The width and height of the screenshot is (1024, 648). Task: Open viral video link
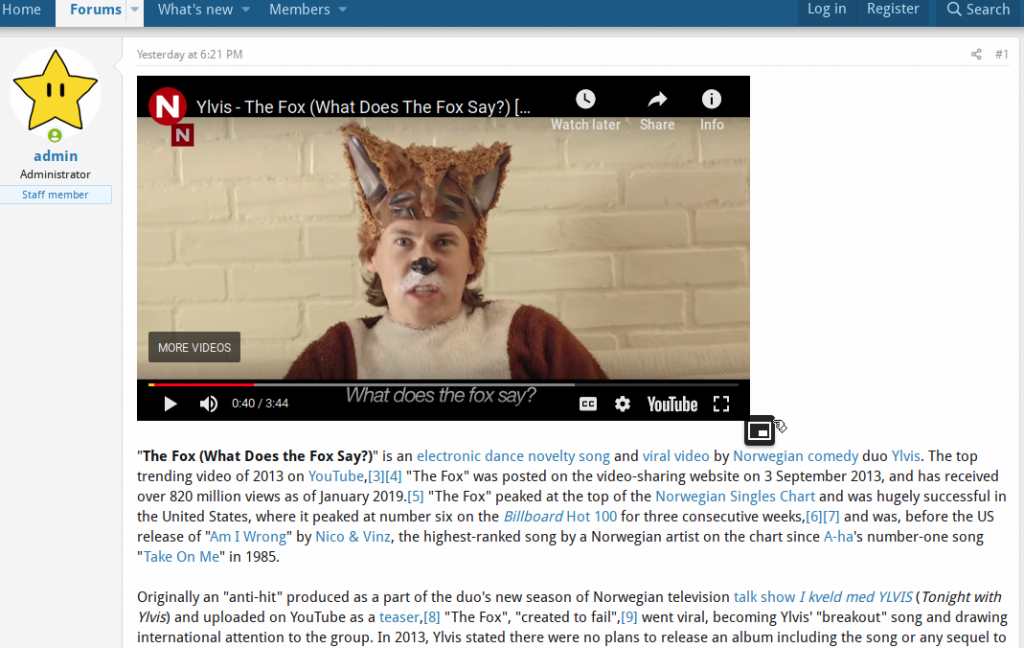pos(676,456)
